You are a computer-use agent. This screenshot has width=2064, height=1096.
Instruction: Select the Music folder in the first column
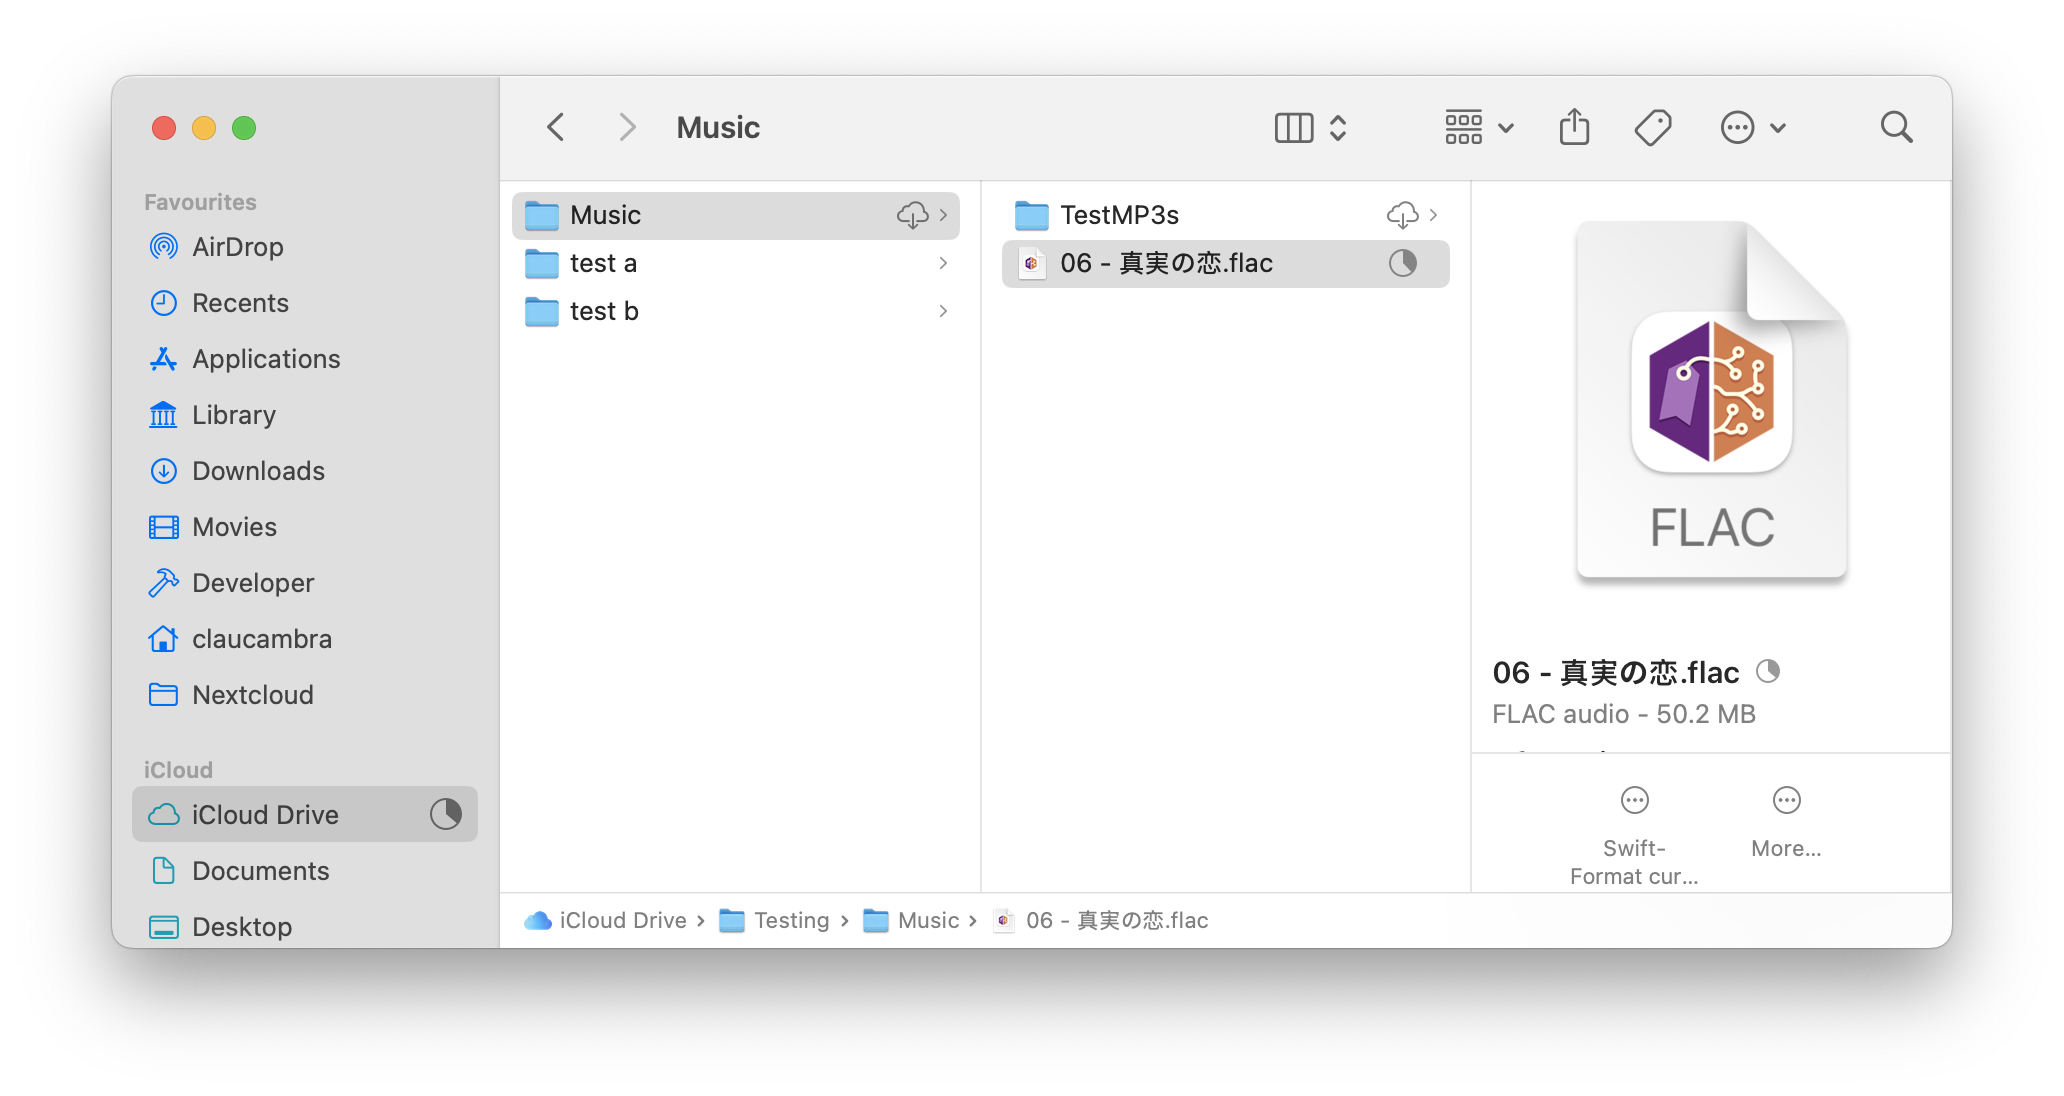click(735, 215)
